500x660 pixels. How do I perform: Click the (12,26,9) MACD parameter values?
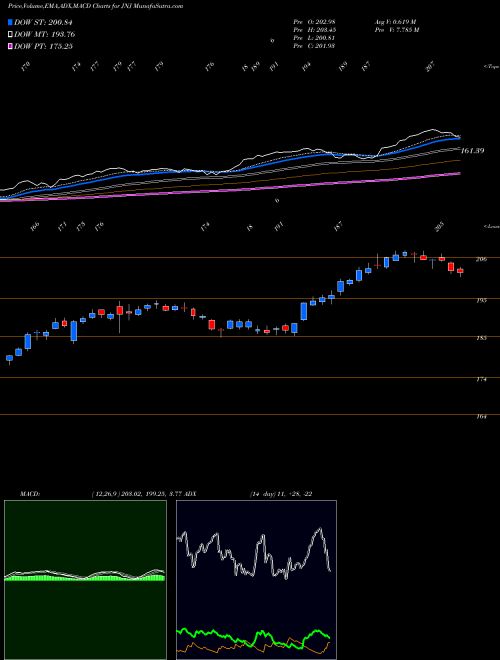(x=130, y=494)
